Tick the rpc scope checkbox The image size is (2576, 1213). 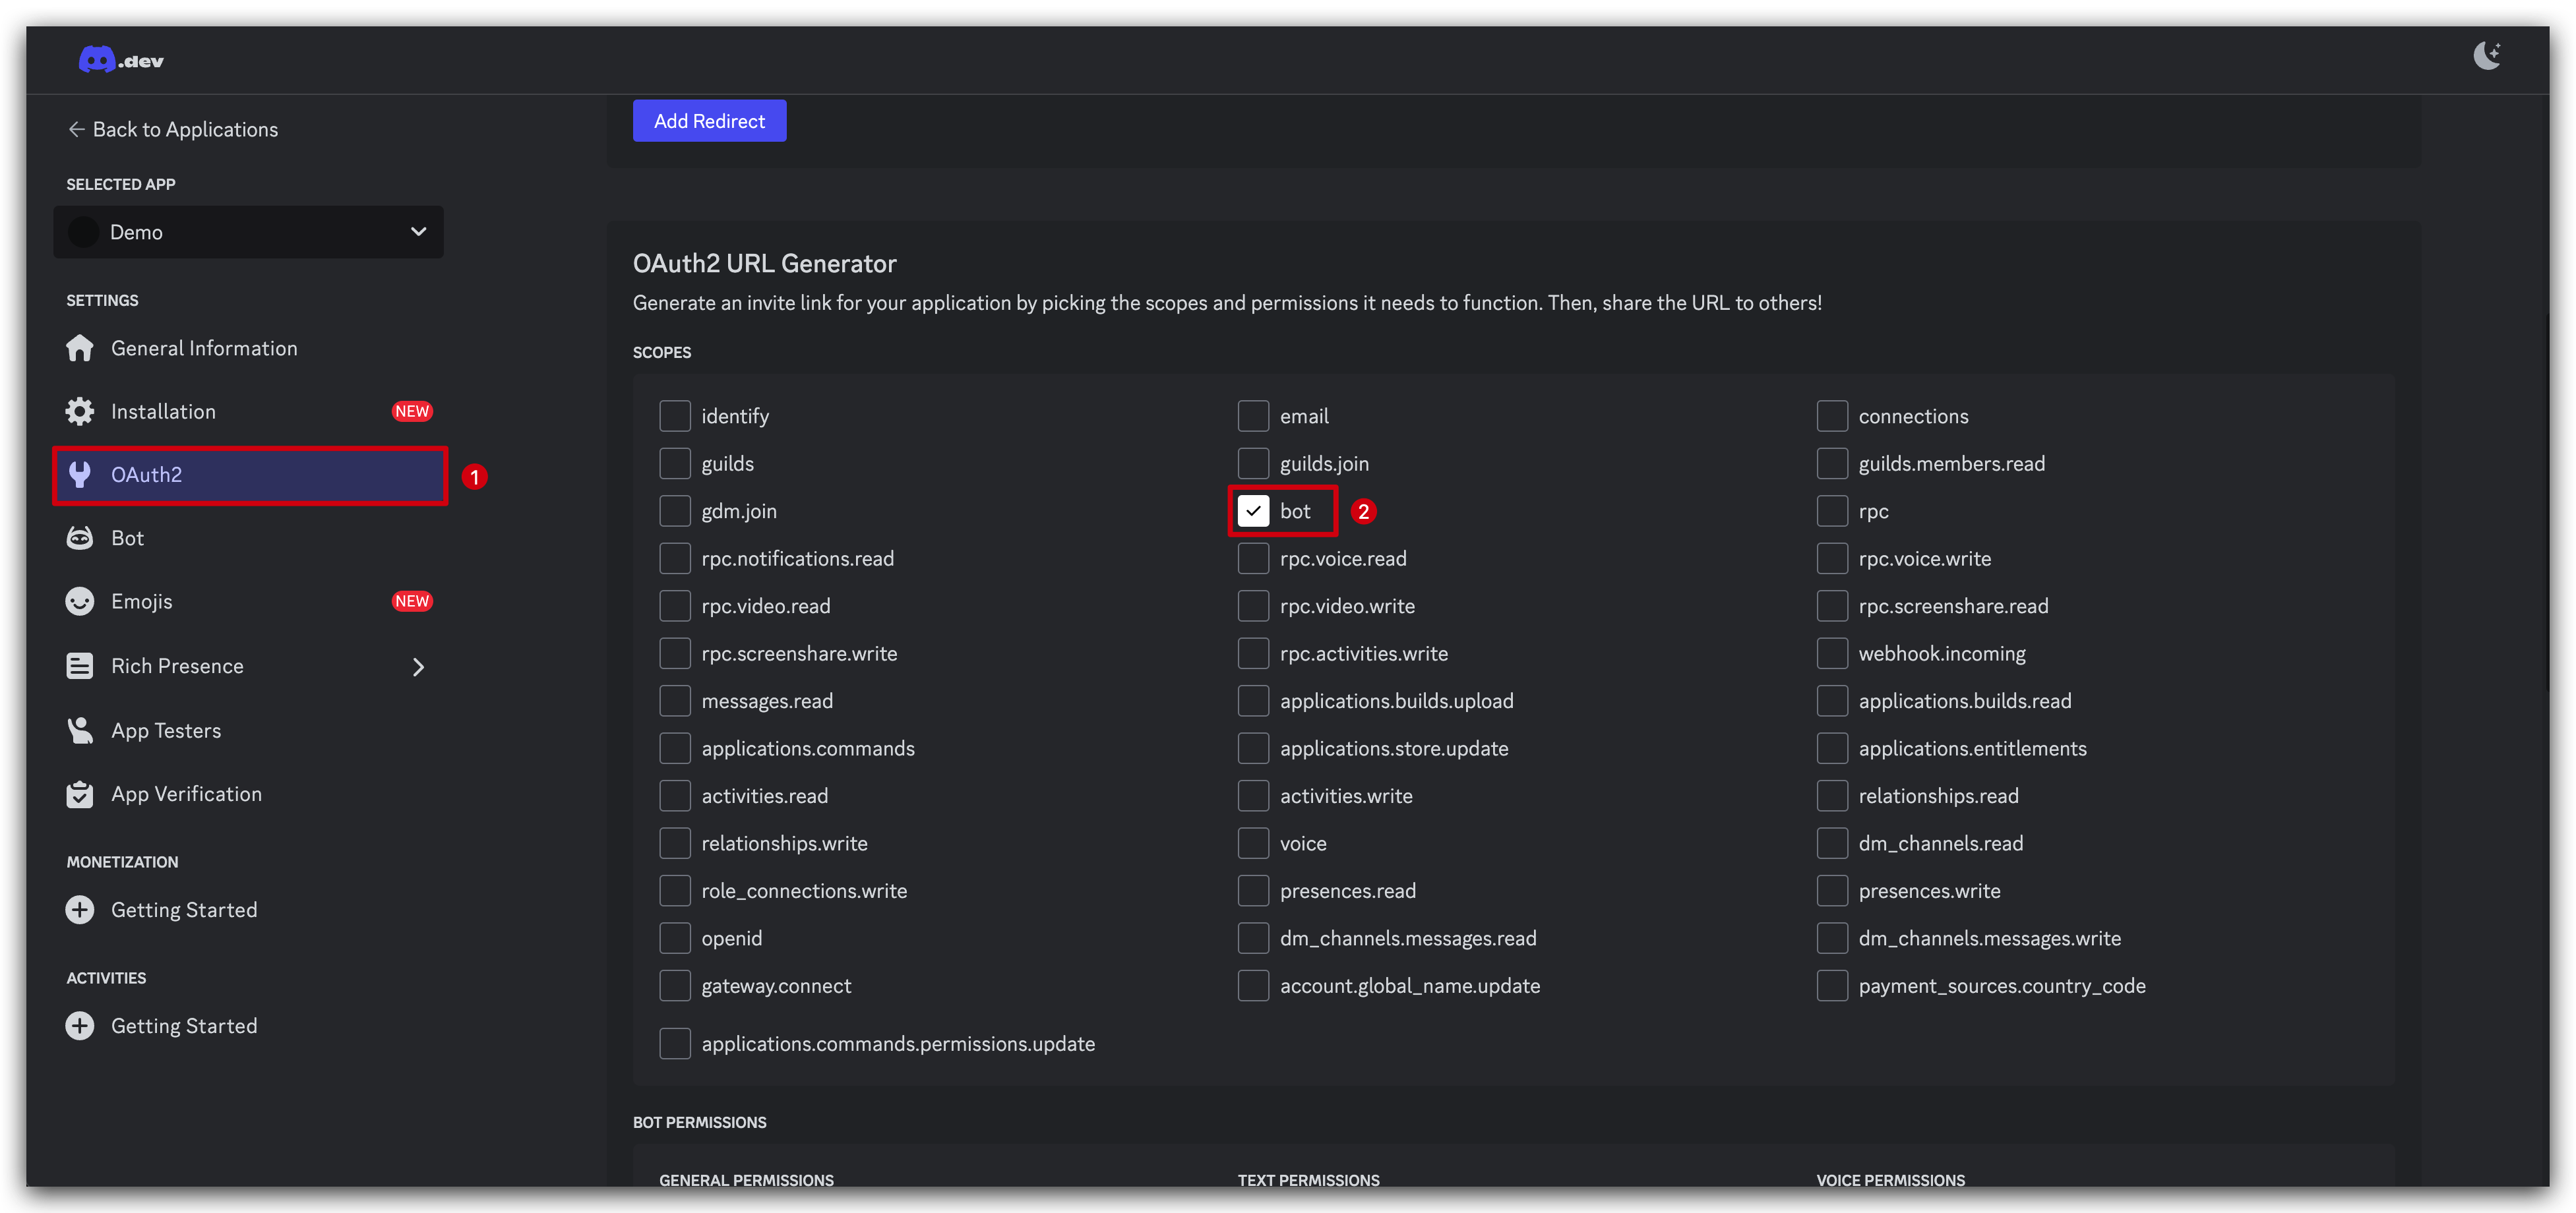point(1832,511)
